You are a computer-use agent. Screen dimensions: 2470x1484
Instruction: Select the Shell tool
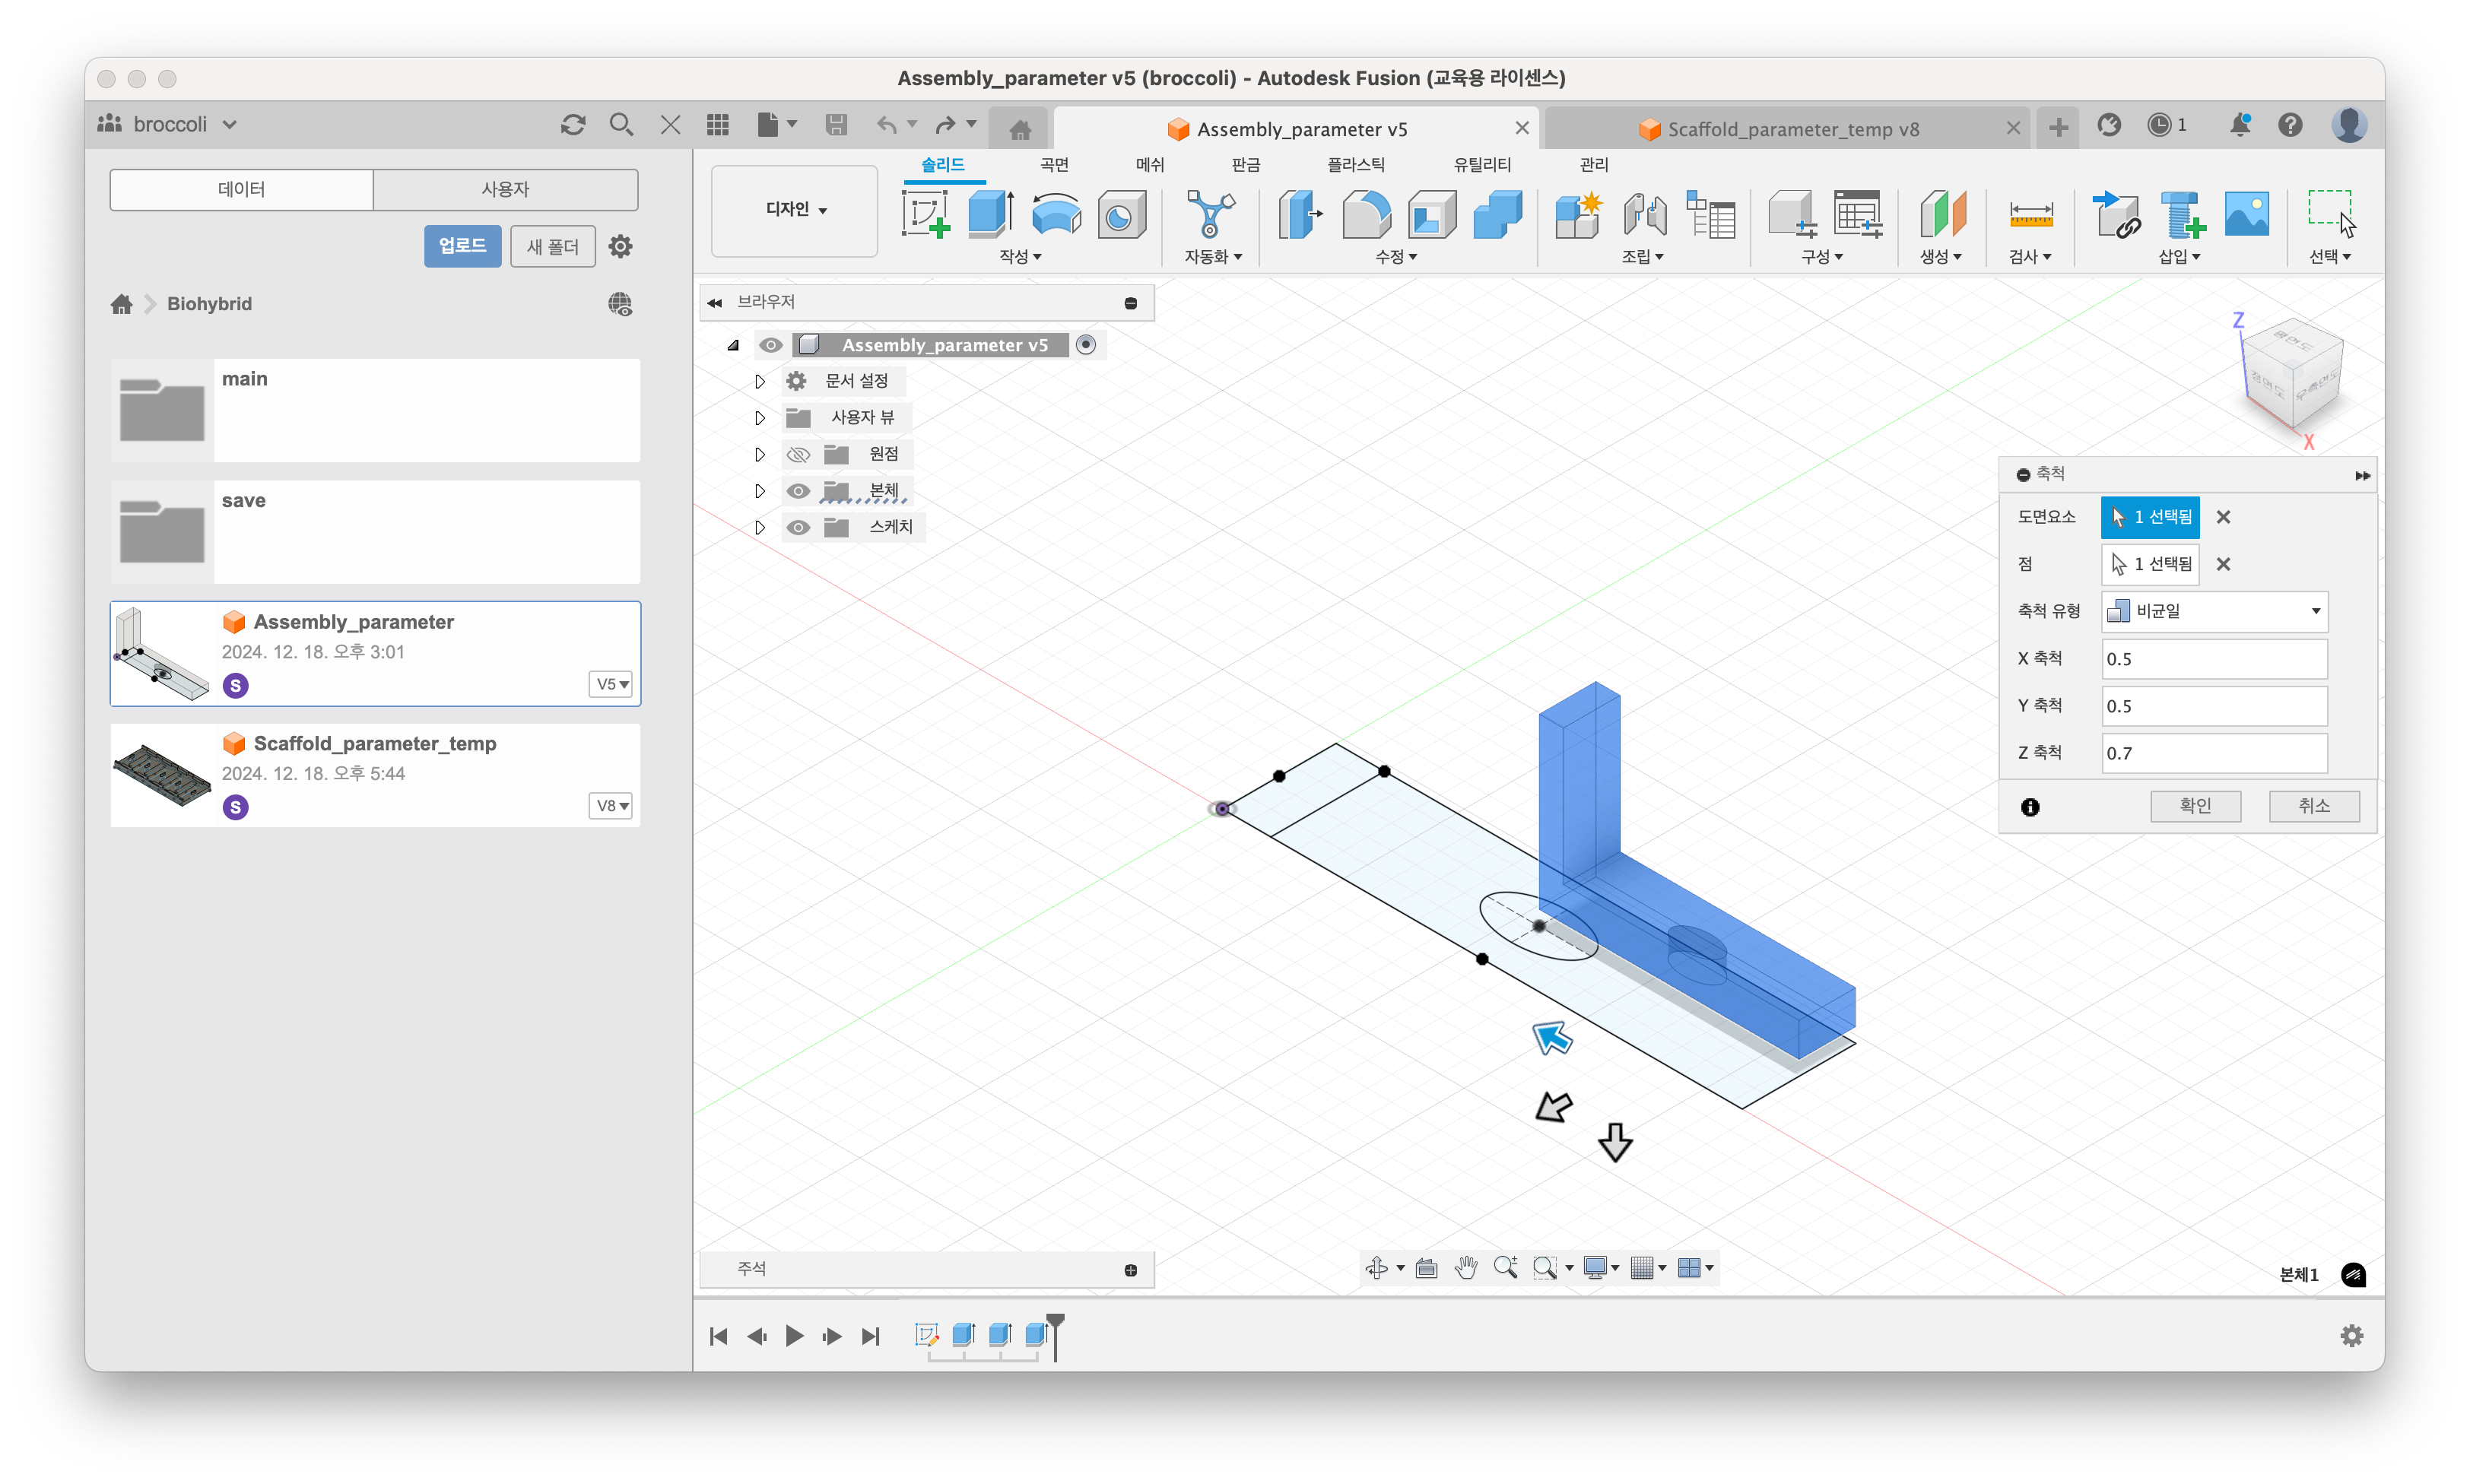[x=1432, y=214]
